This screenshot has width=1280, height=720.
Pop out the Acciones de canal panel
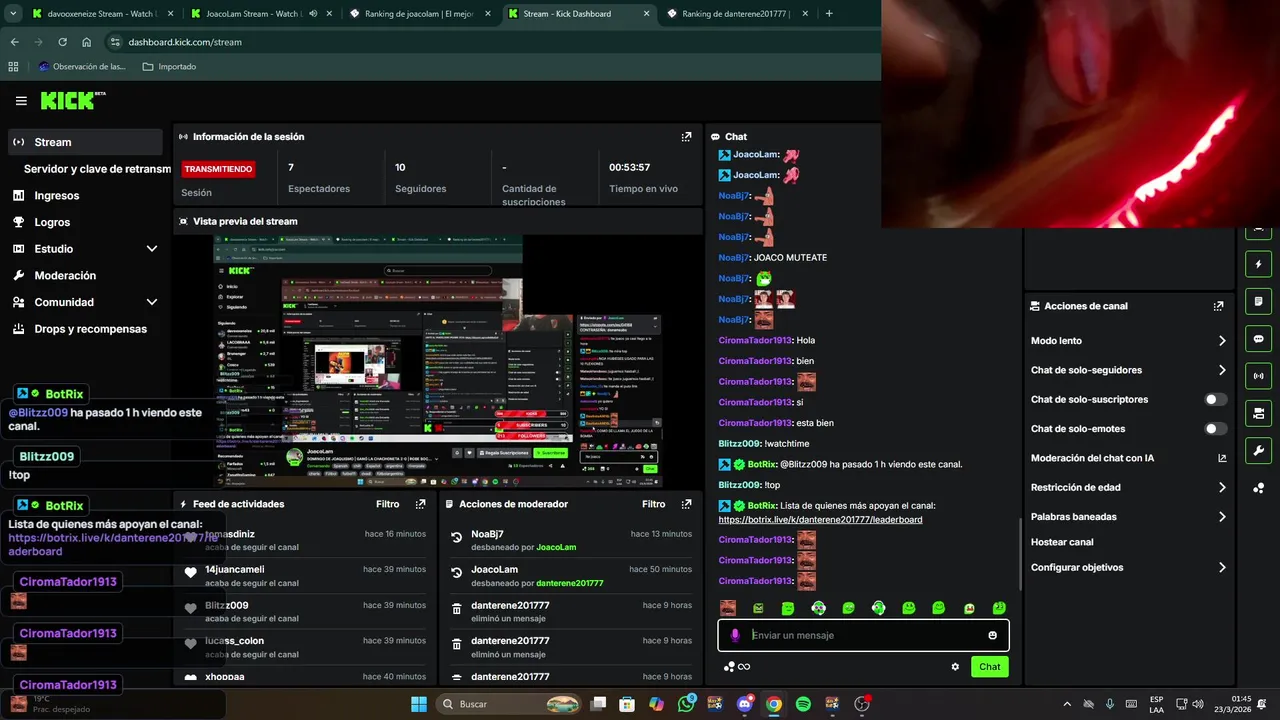tap(1218, 306)
